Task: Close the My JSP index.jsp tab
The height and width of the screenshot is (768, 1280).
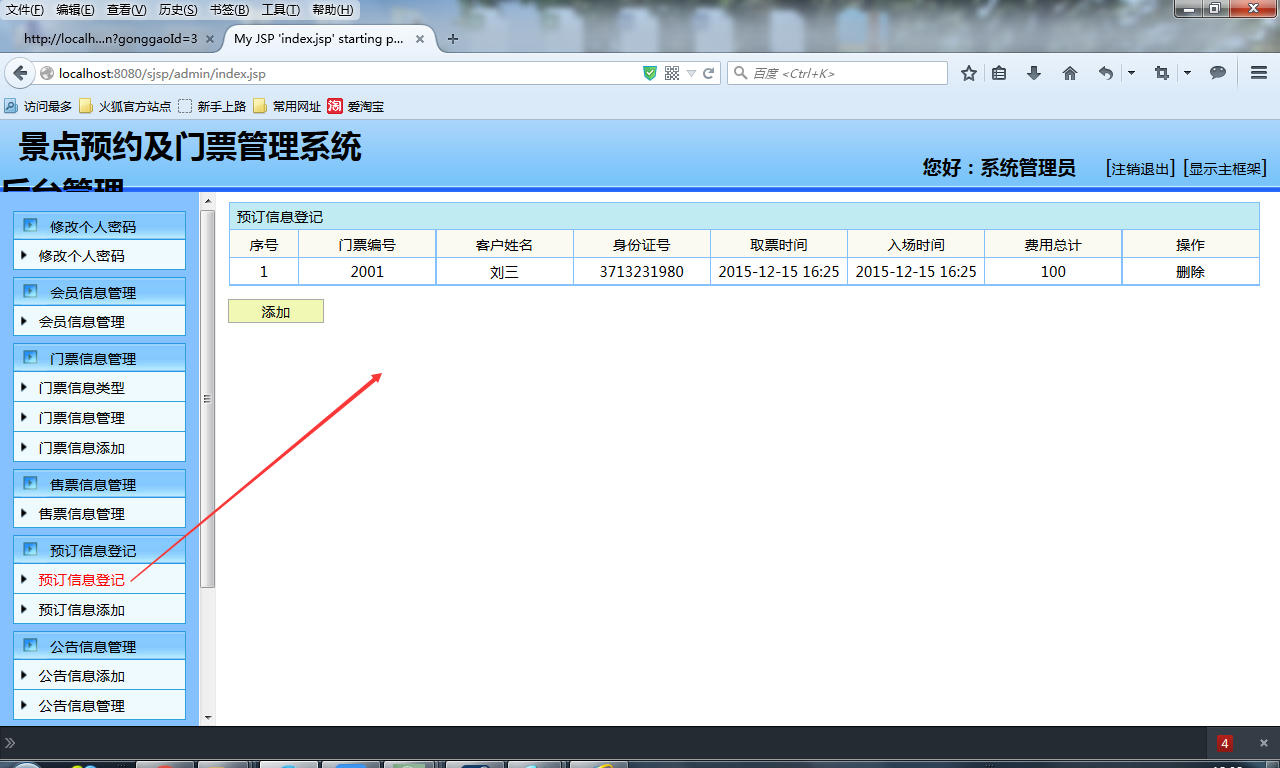Action: [x=420, y=40]
